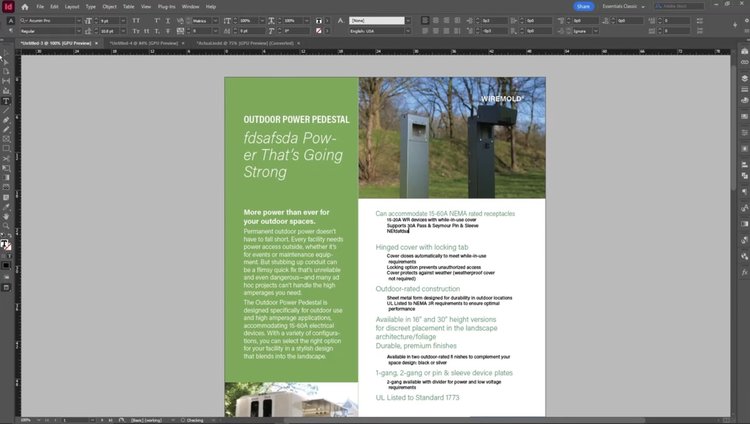The height and width of the screenshot is (424, 750).
Task: Switch to Character Formatting Controls (A icon)
Action: point(10,21)
